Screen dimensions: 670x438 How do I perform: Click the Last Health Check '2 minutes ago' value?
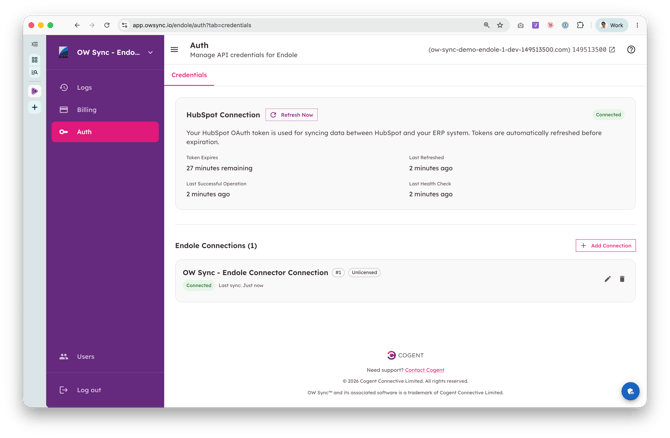[x=431, y=194]
